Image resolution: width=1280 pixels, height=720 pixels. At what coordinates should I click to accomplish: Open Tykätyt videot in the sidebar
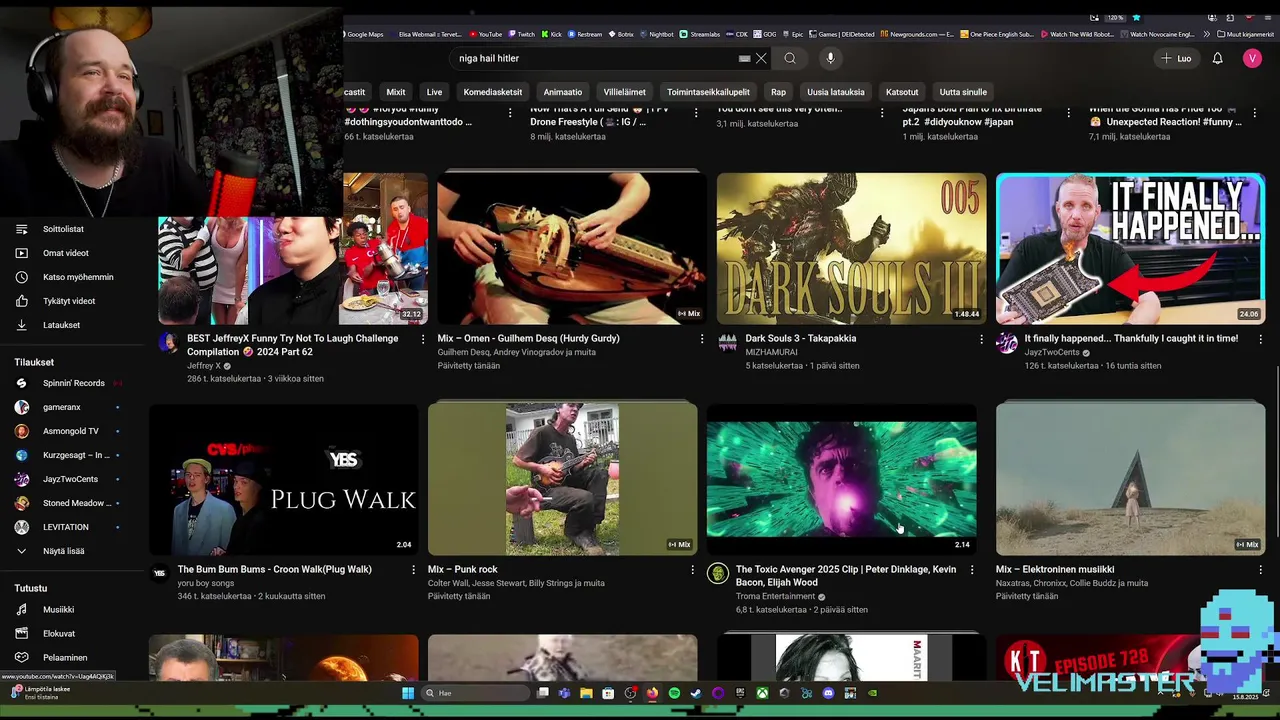click(70, 301)
